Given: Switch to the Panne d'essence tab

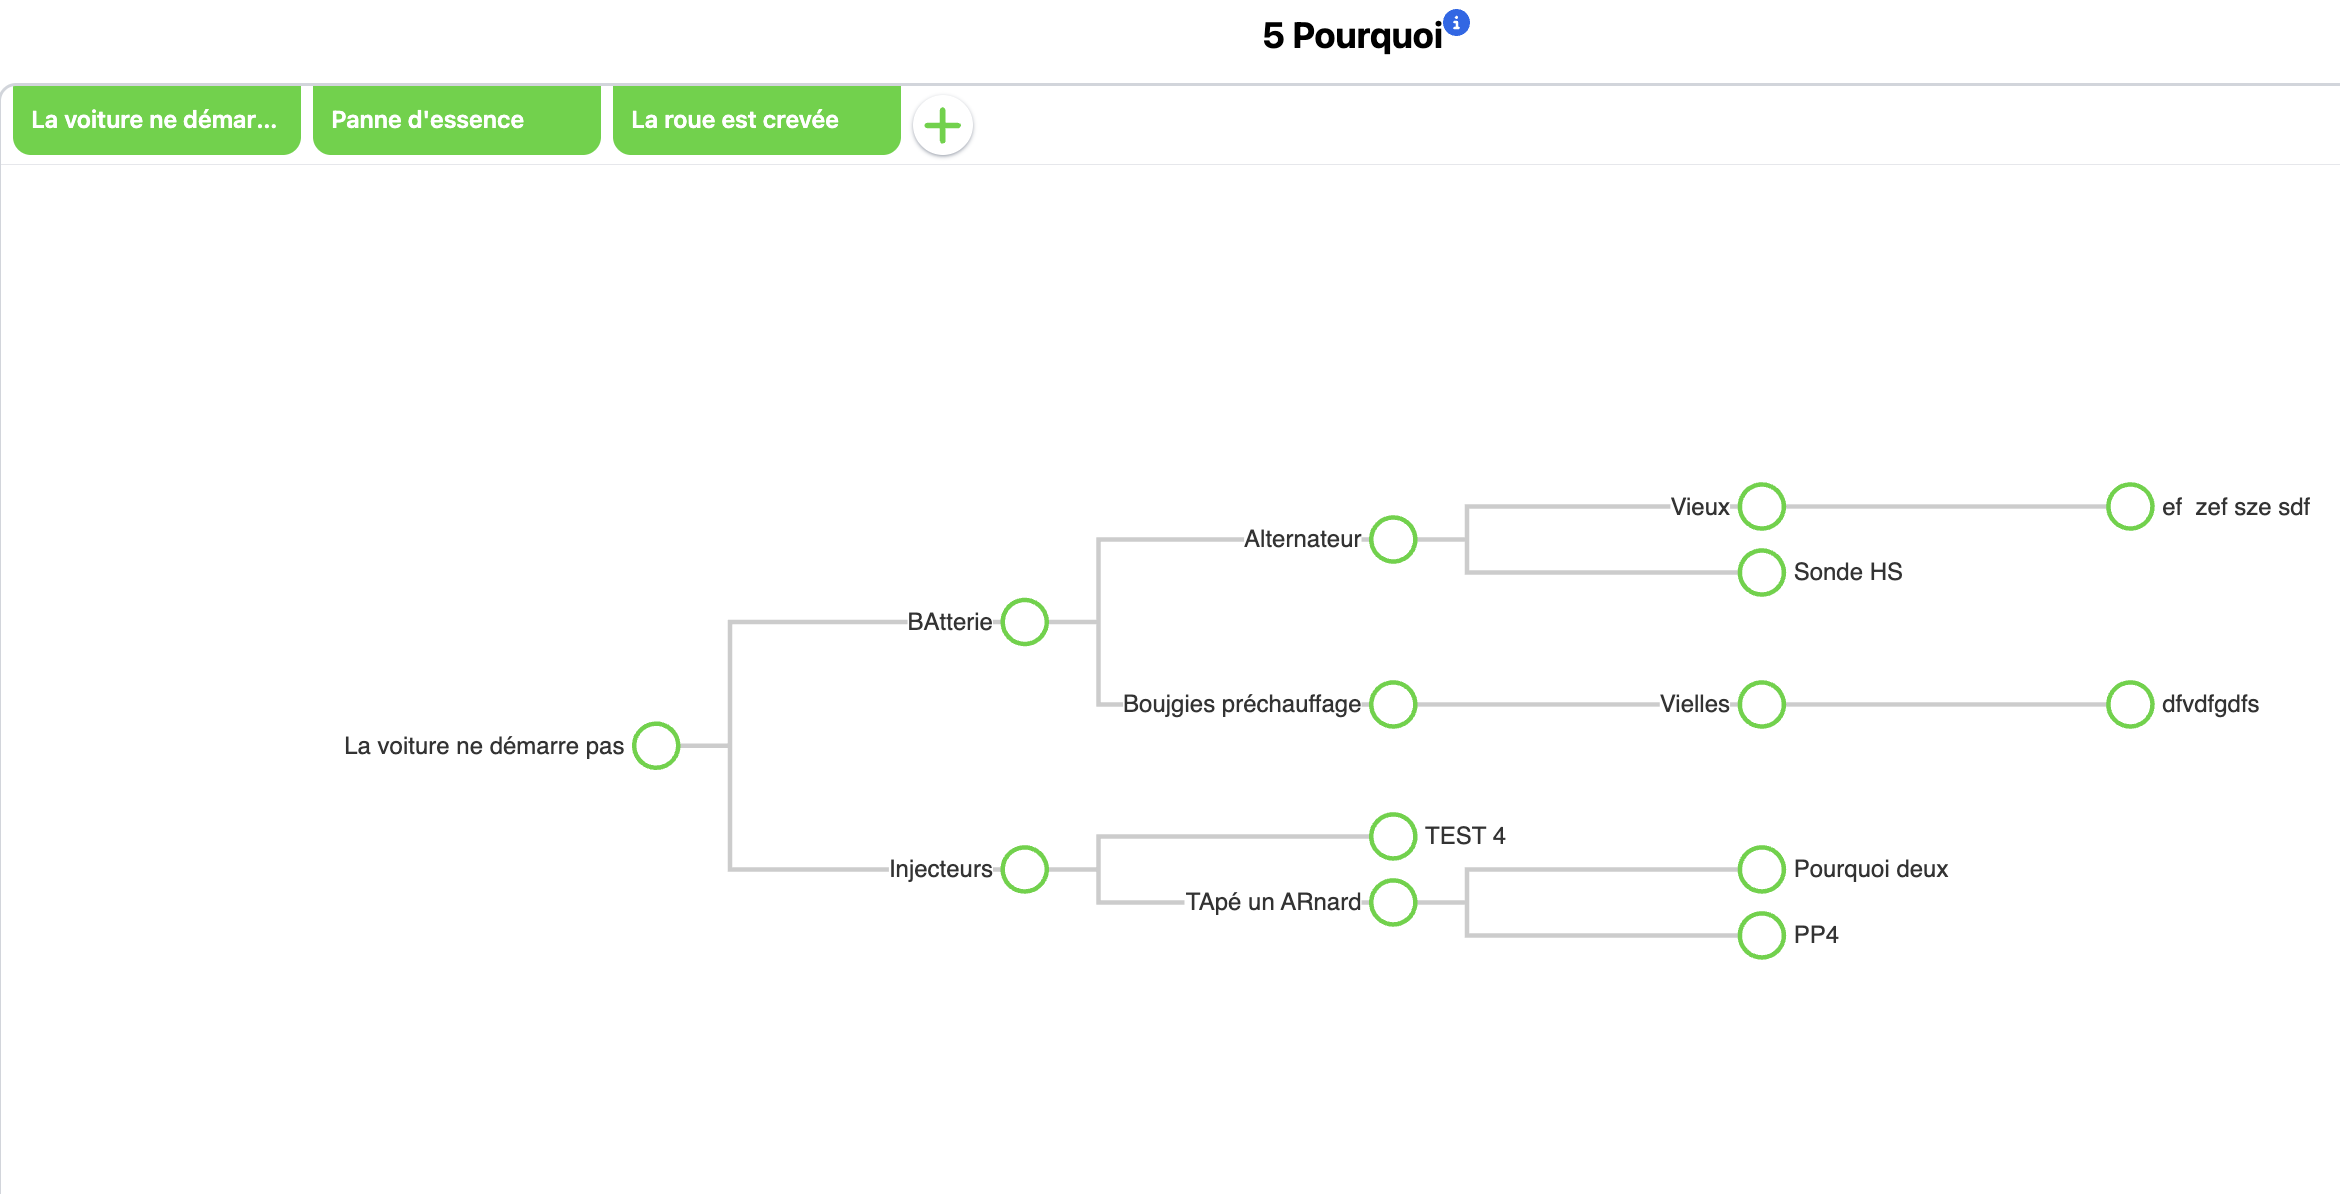Looking at the screenshot, I should tap(457, 120).
